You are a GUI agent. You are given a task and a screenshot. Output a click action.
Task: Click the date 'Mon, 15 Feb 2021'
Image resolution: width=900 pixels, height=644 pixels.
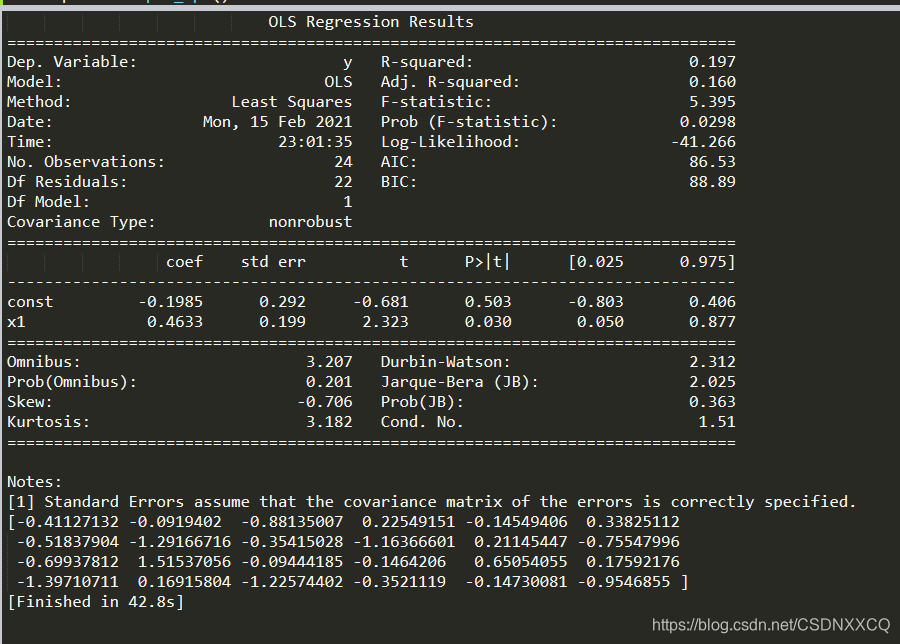point(277,122)
